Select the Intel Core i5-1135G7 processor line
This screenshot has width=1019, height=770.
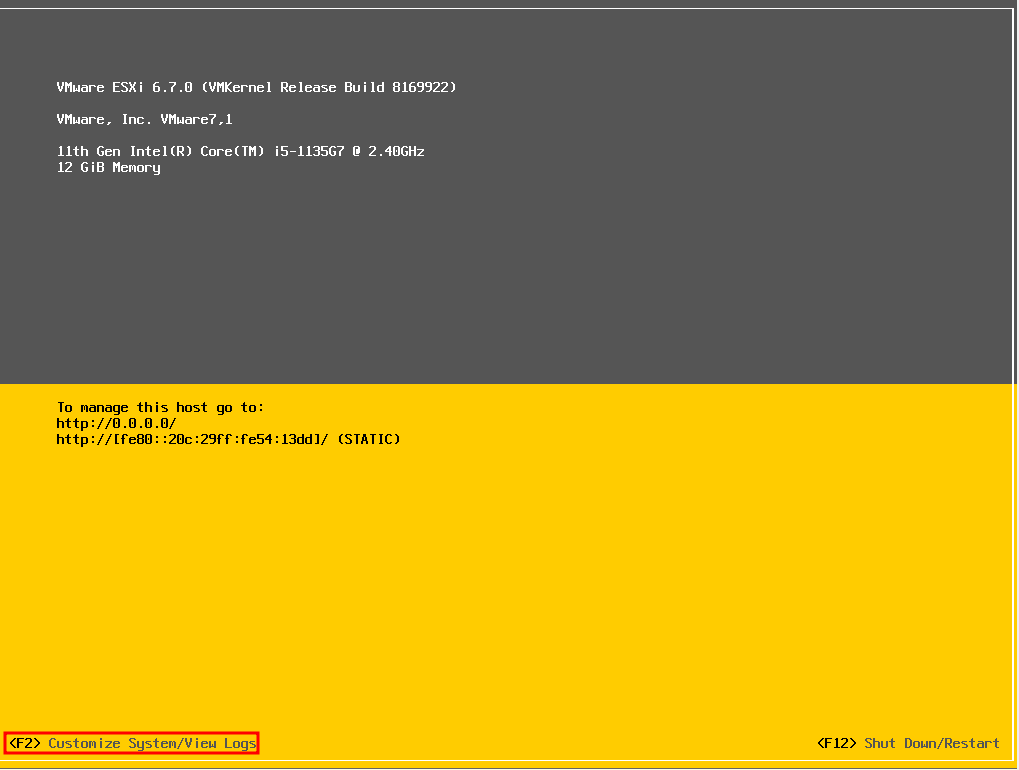[x=240, y=151]
